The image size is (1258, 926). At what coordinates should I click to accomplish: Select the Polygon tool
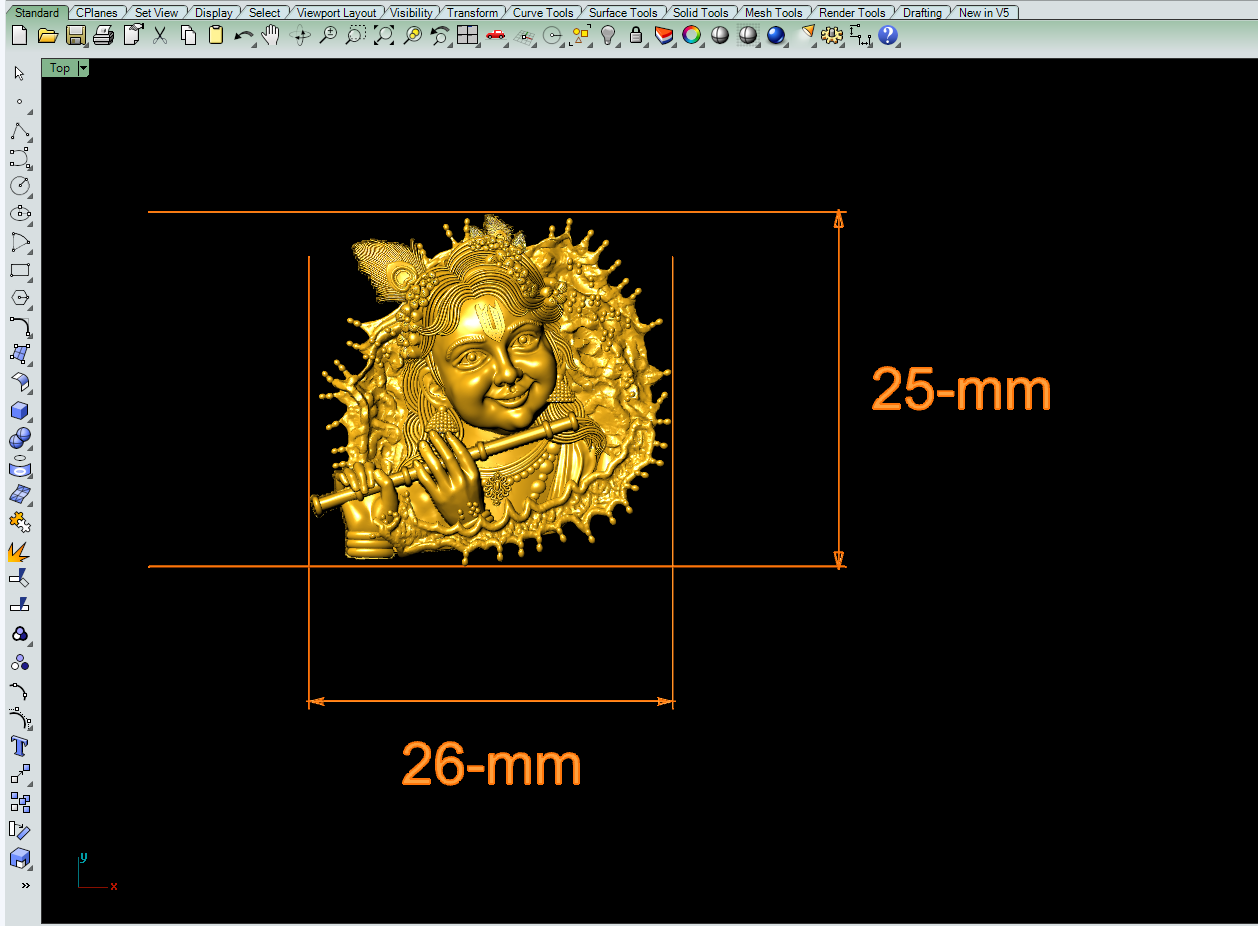pyautogui.click(x=20, y=298)
